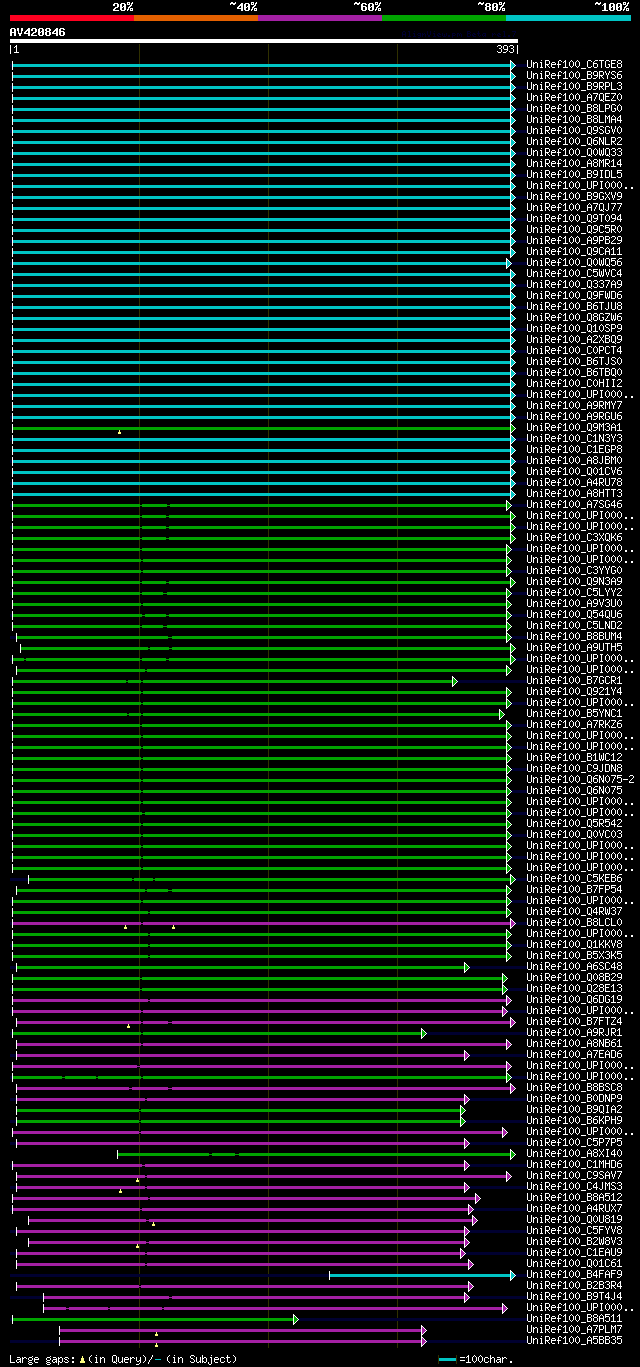
Task: Click the B8A511 alignment arrowhead
Action: (296, 1319)
